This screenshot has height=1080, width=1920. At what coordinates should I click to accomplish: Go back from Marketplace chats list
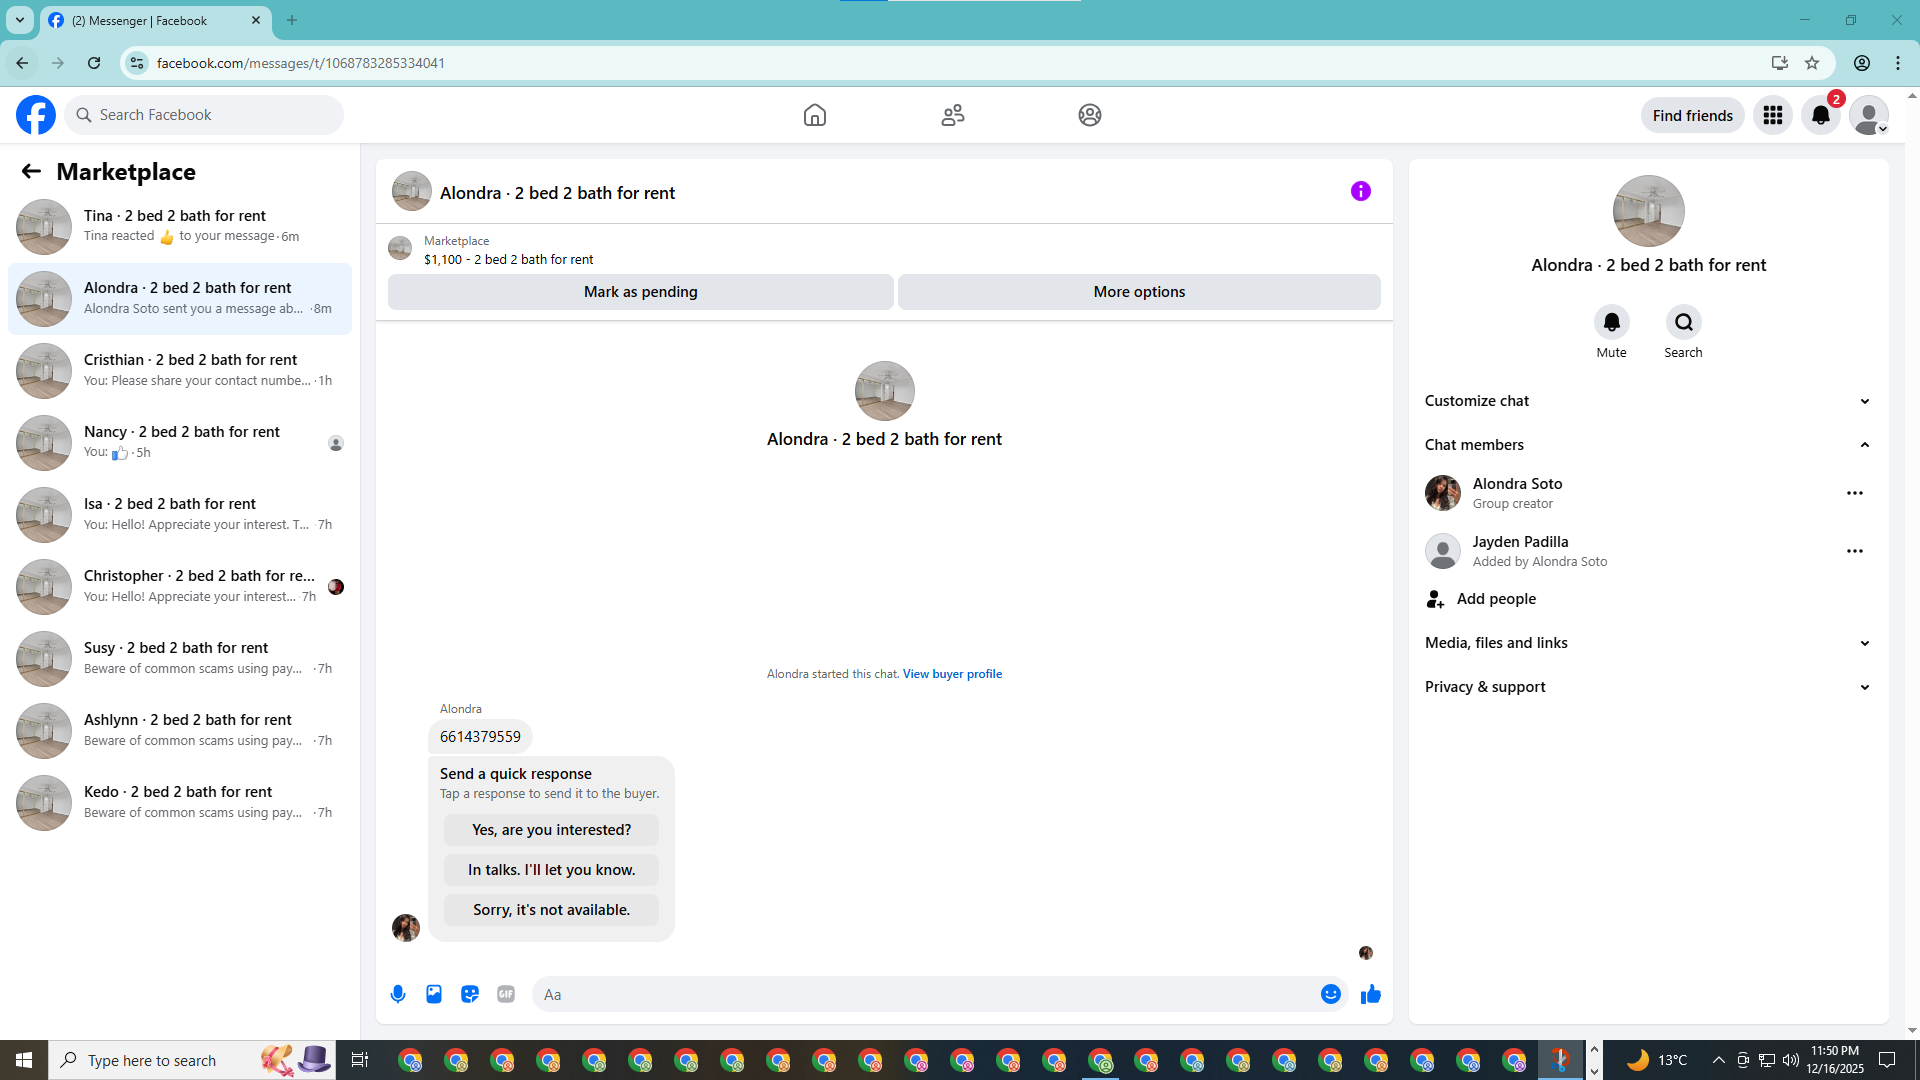click(31, 172)
